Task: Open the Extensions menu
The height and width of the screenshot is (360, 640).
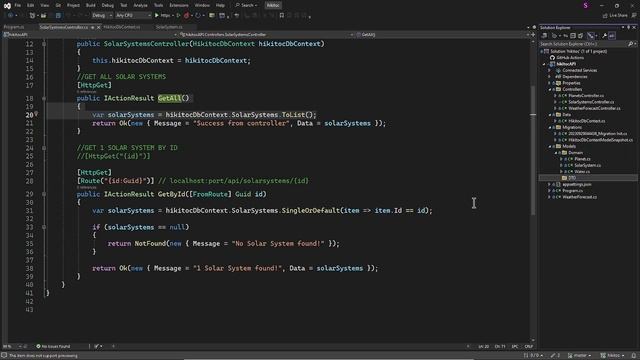Action: click(179, 5)
